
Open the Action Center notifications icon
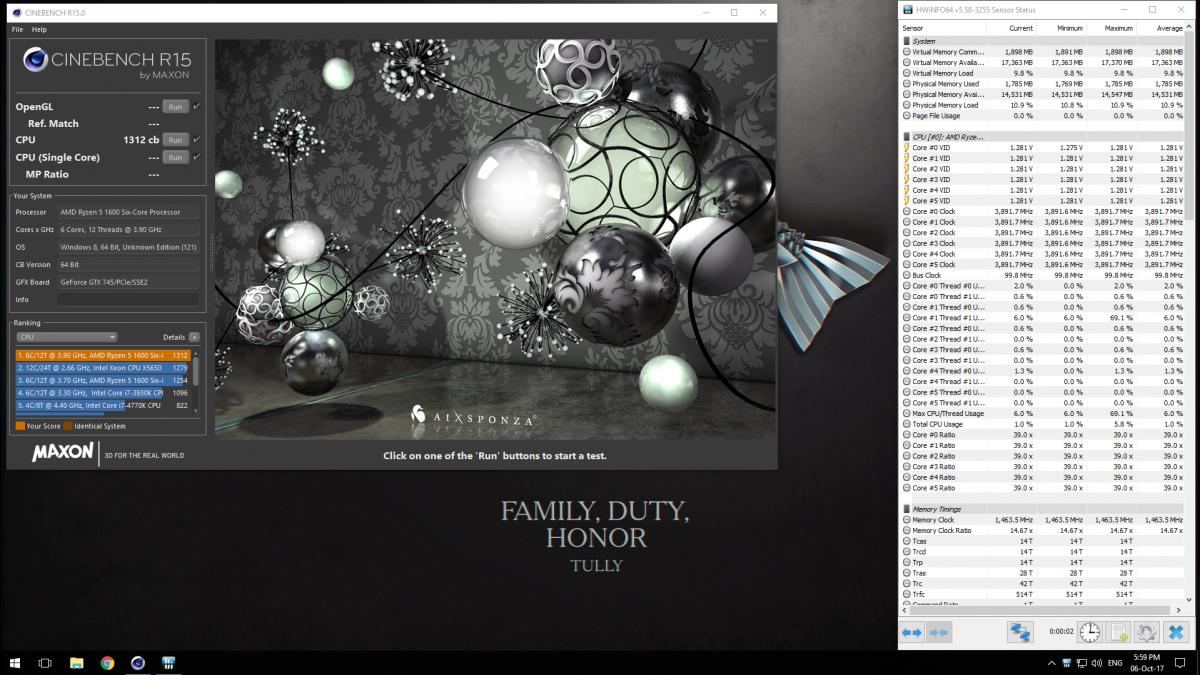tap(1178, 663)
